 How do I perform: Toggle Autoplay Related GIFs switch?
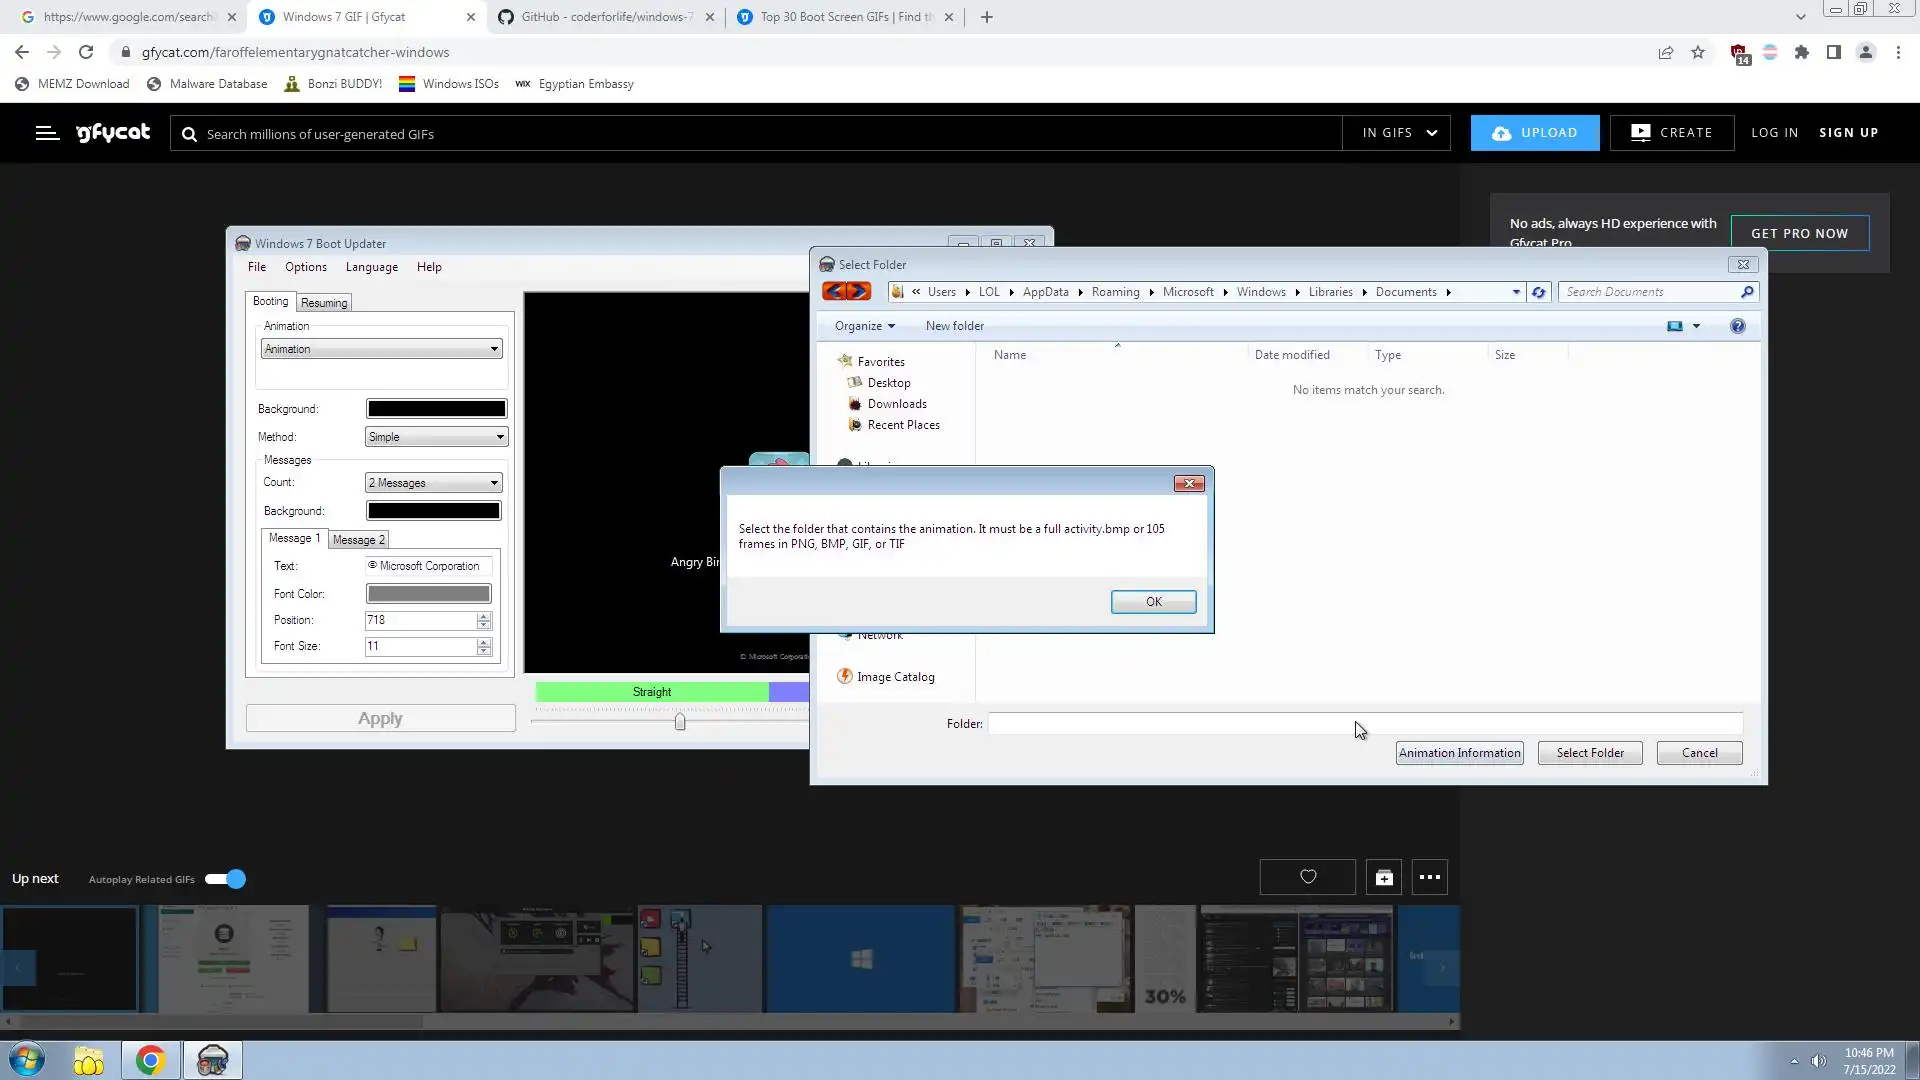(226, 879)
